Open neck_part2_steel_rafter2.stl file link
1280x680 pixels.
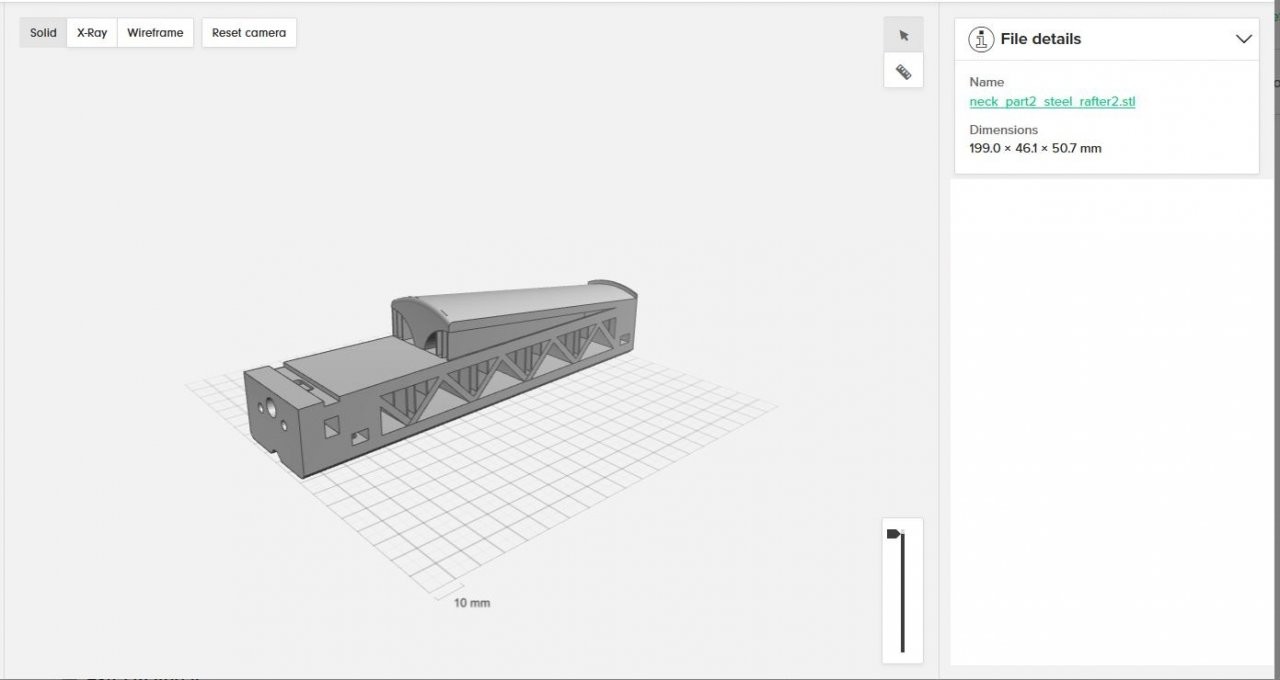coord(1052,101)
